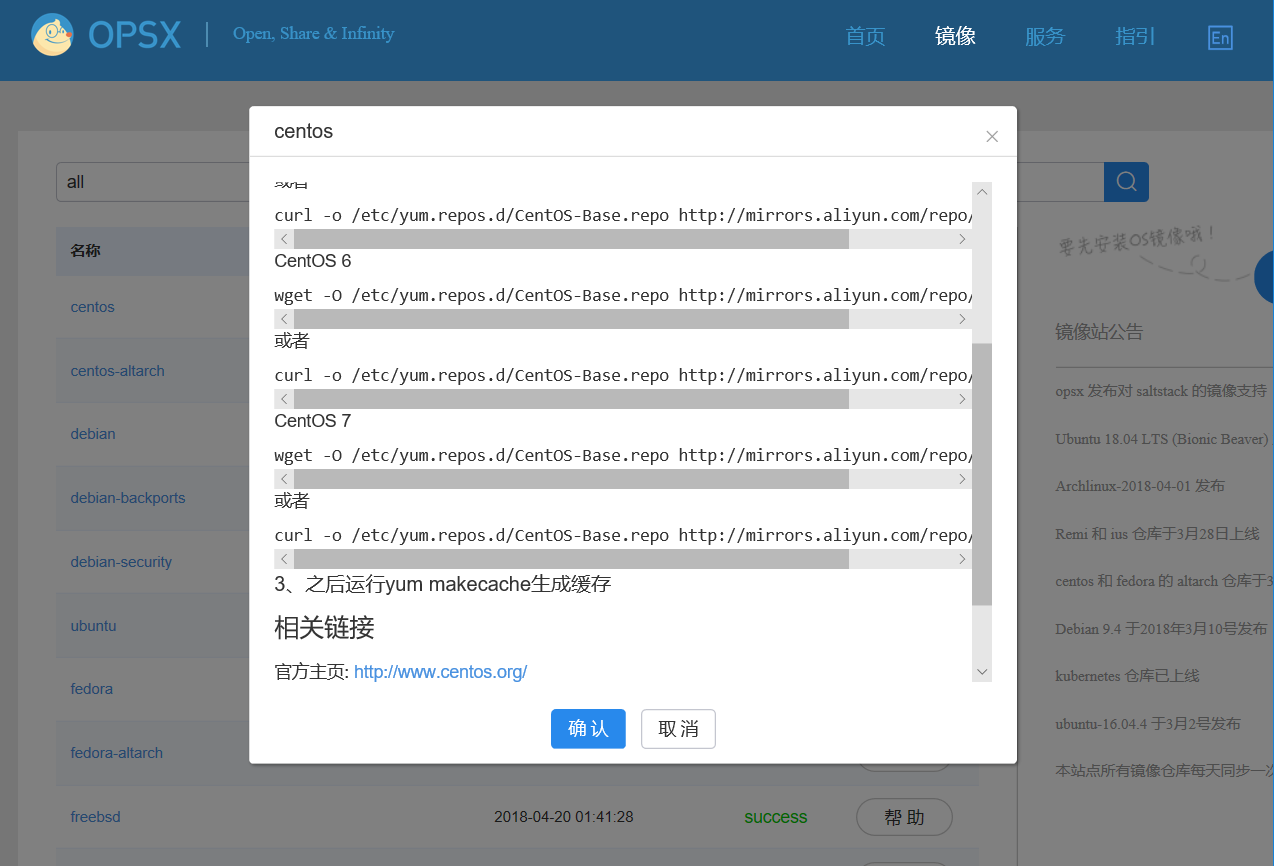Click left scroll arrow under CentOS 7 curl command
Viewport: 1274px width, 866px height.
click(x=284, y=559)
